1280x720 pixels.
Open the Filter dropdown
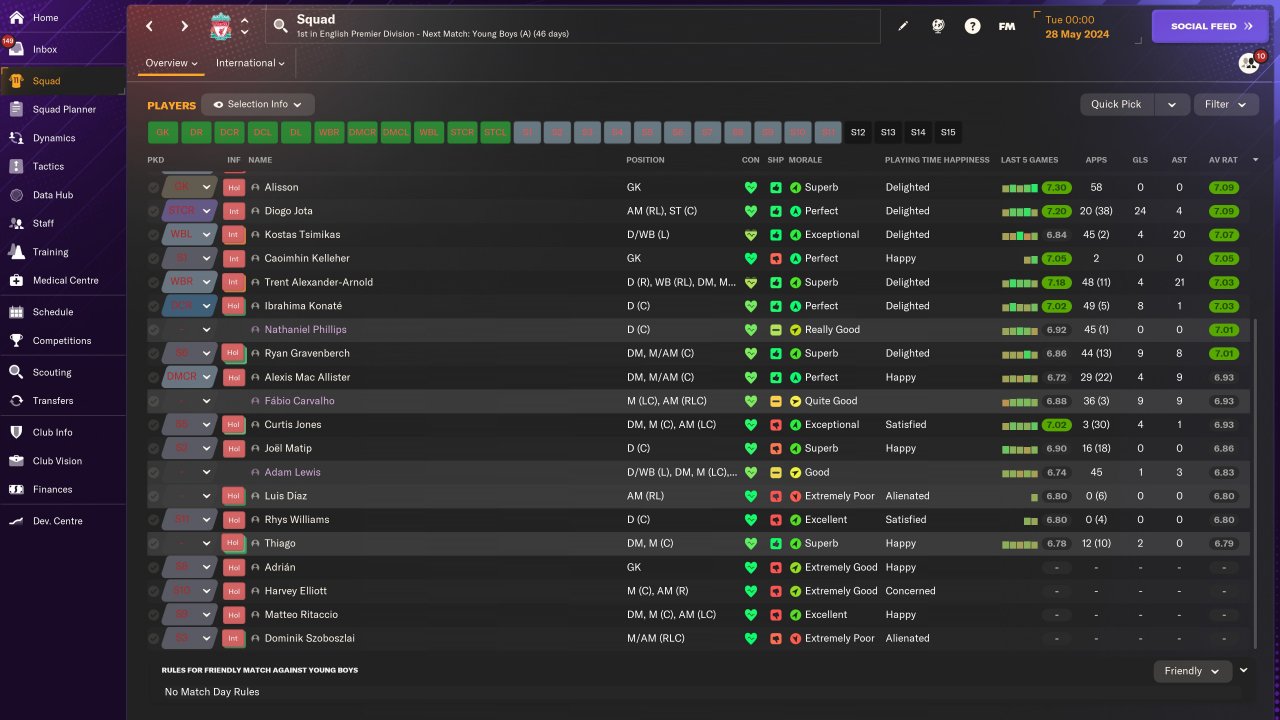pos(1226,104)
